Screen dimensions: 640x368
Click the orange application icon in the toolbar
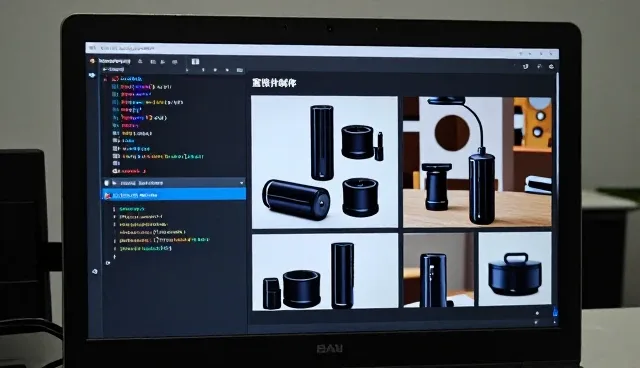click(92, 61)
